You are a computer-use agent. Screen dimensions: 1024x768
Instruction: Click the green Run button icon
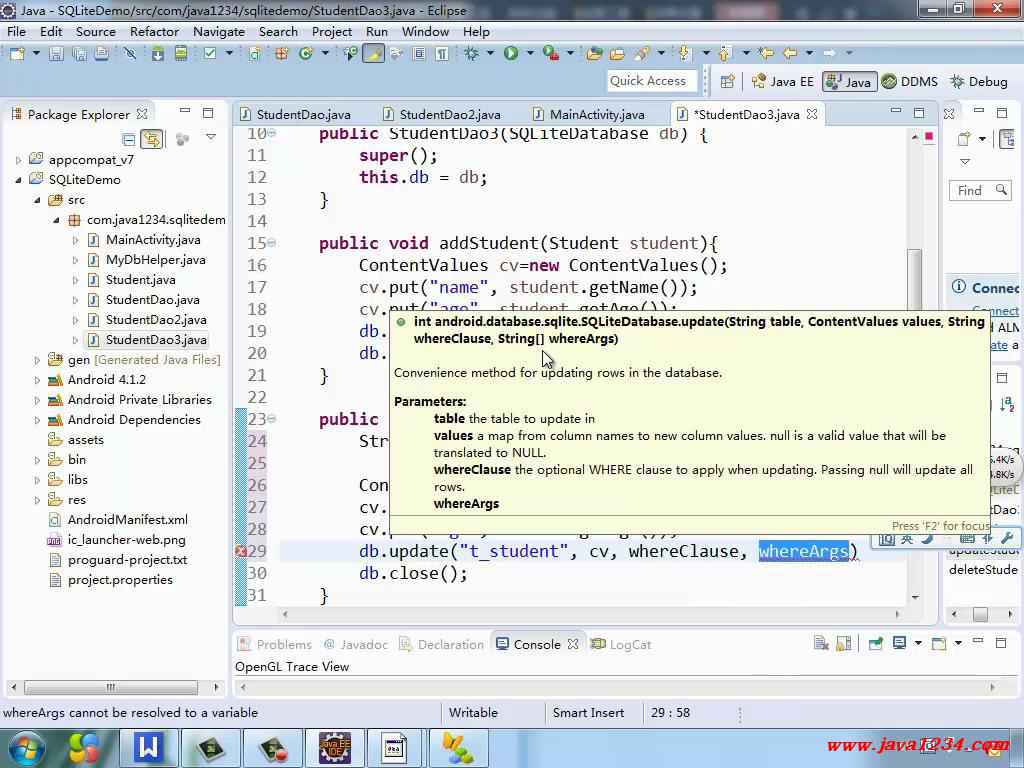point(511,54)
